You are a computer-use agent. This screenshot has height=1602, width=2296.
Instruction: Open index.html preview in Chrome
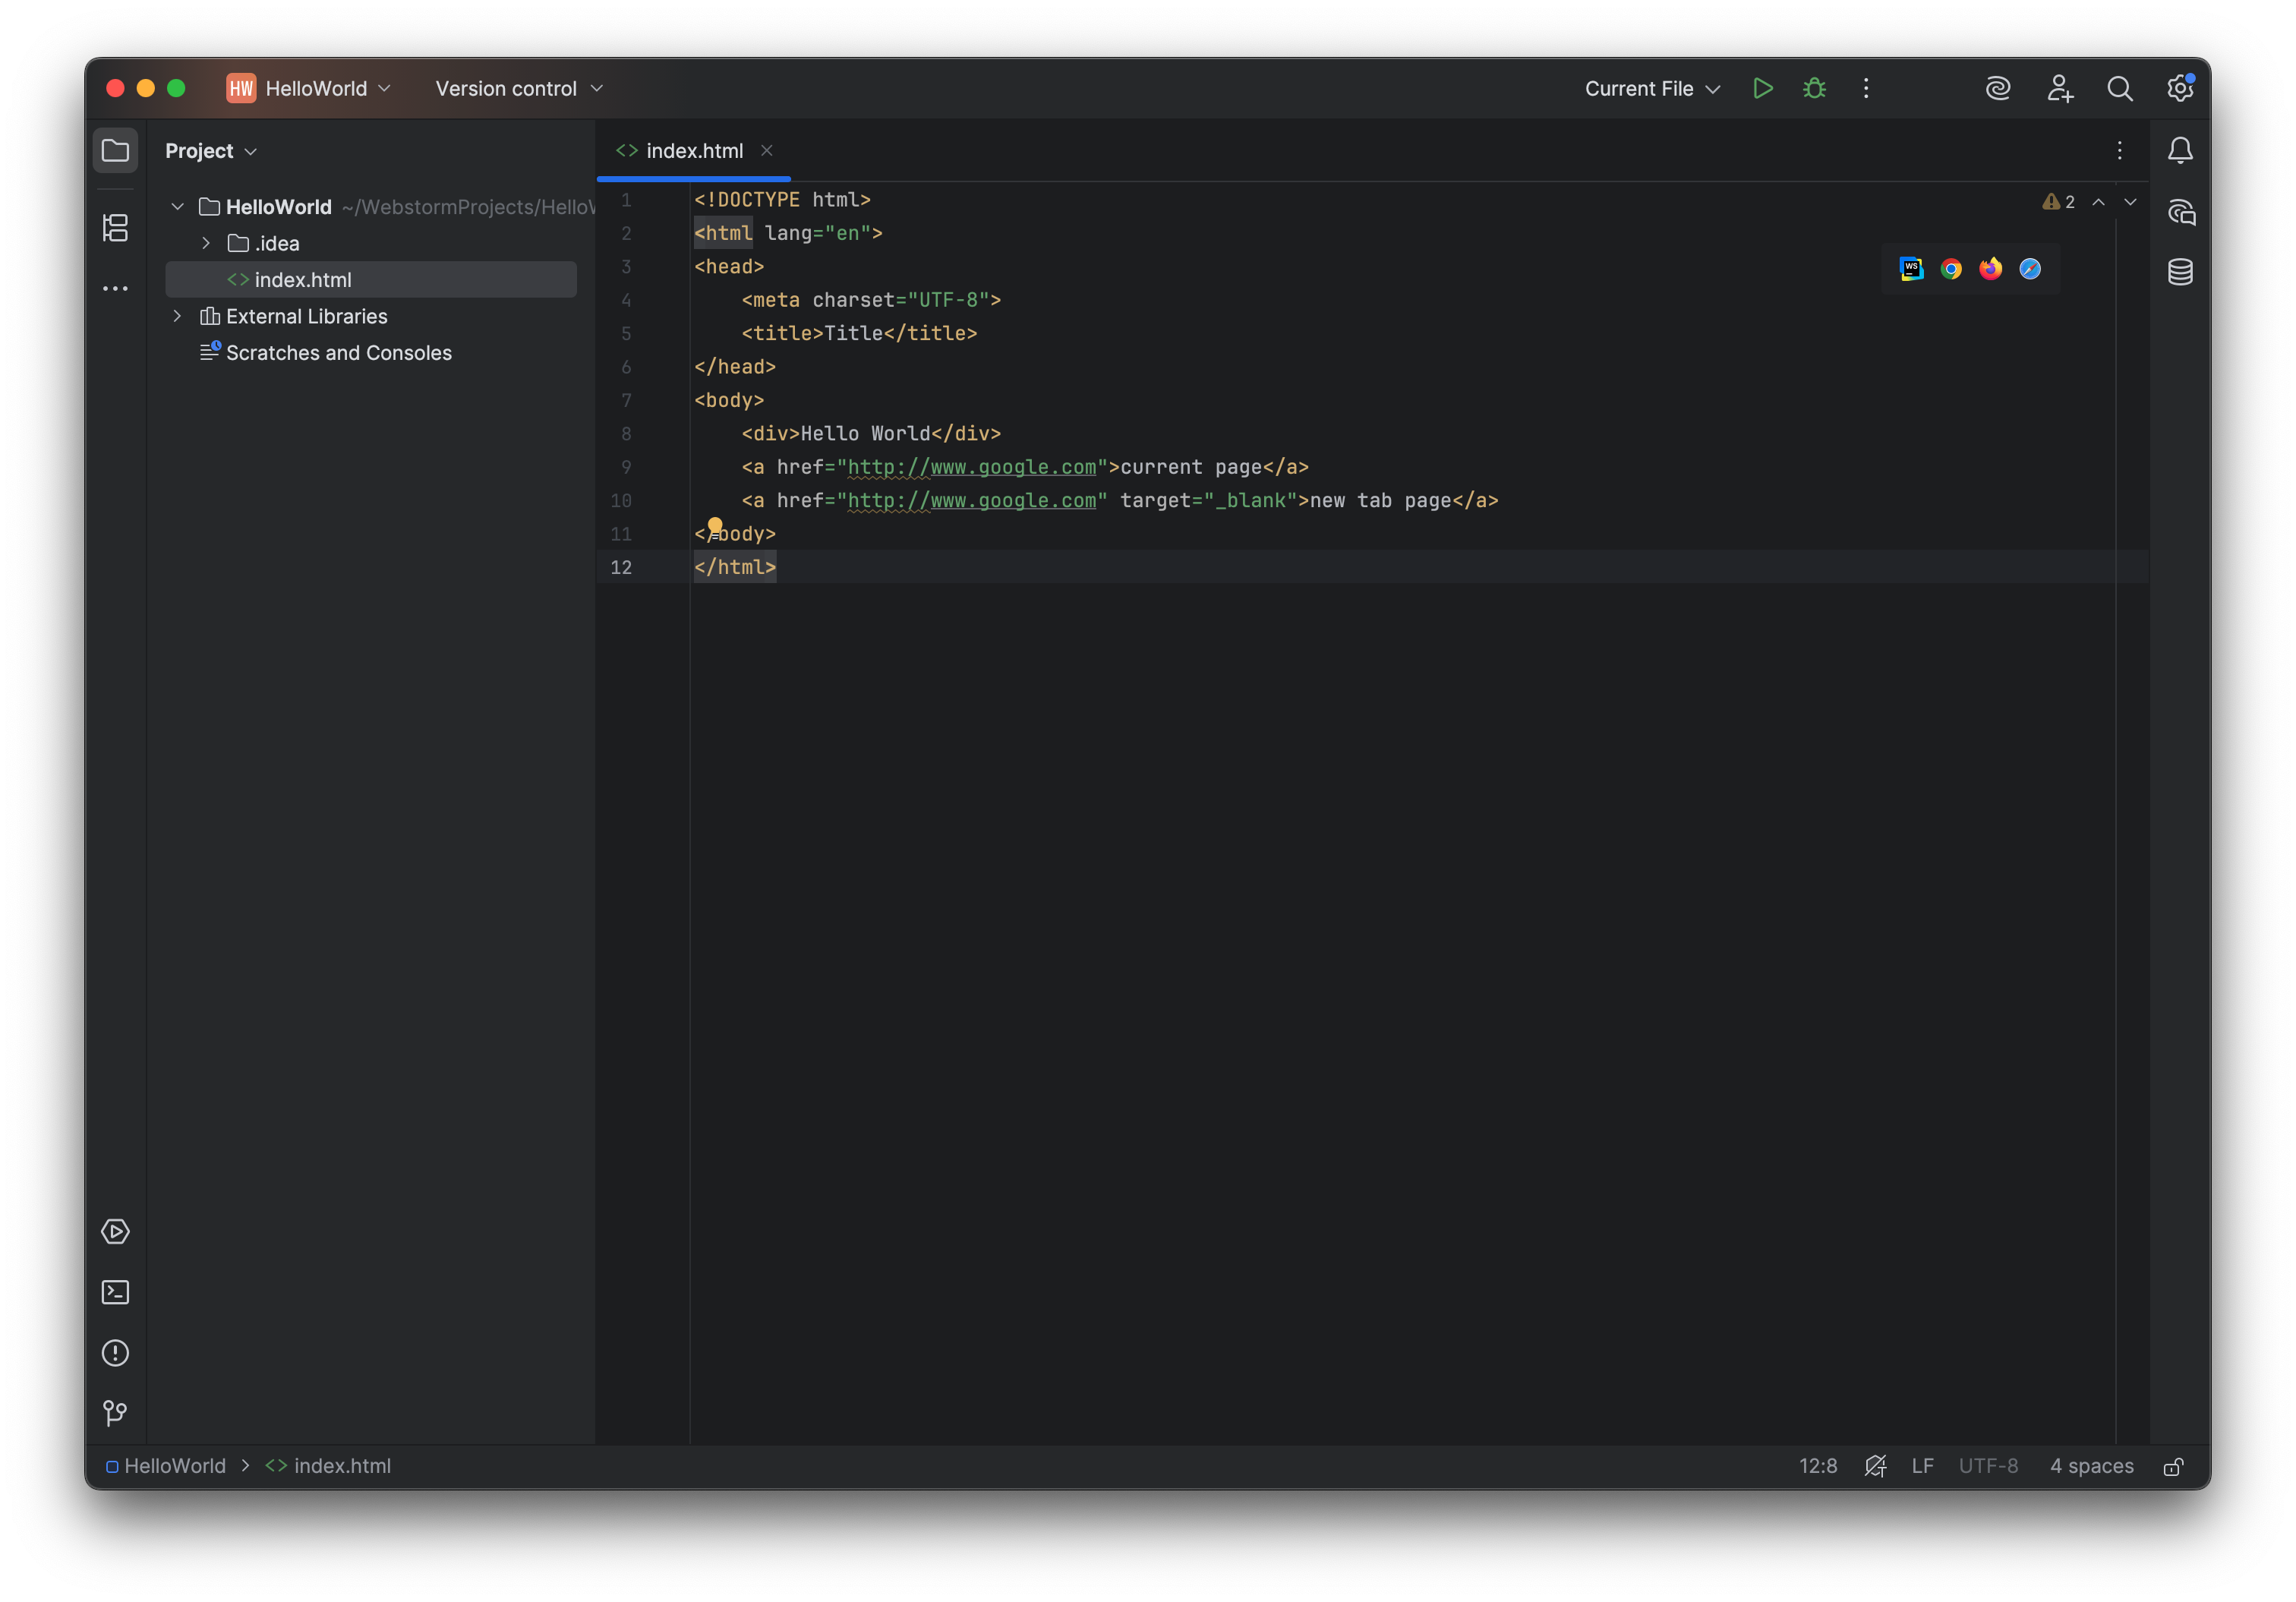pos(1950,269)
